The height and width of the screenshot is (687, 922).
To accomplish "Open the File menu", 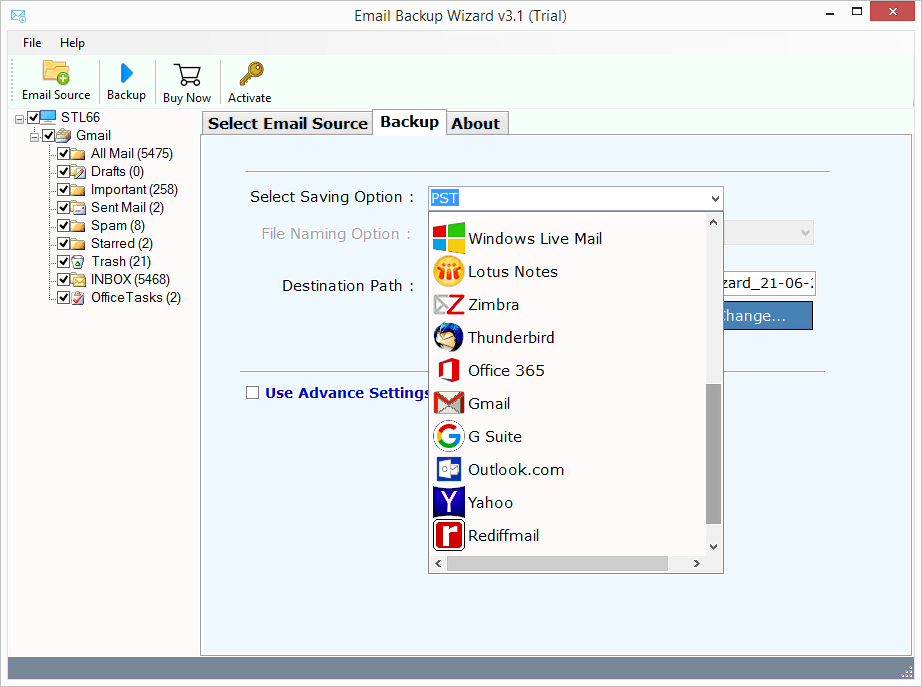I will click(32, 43).
